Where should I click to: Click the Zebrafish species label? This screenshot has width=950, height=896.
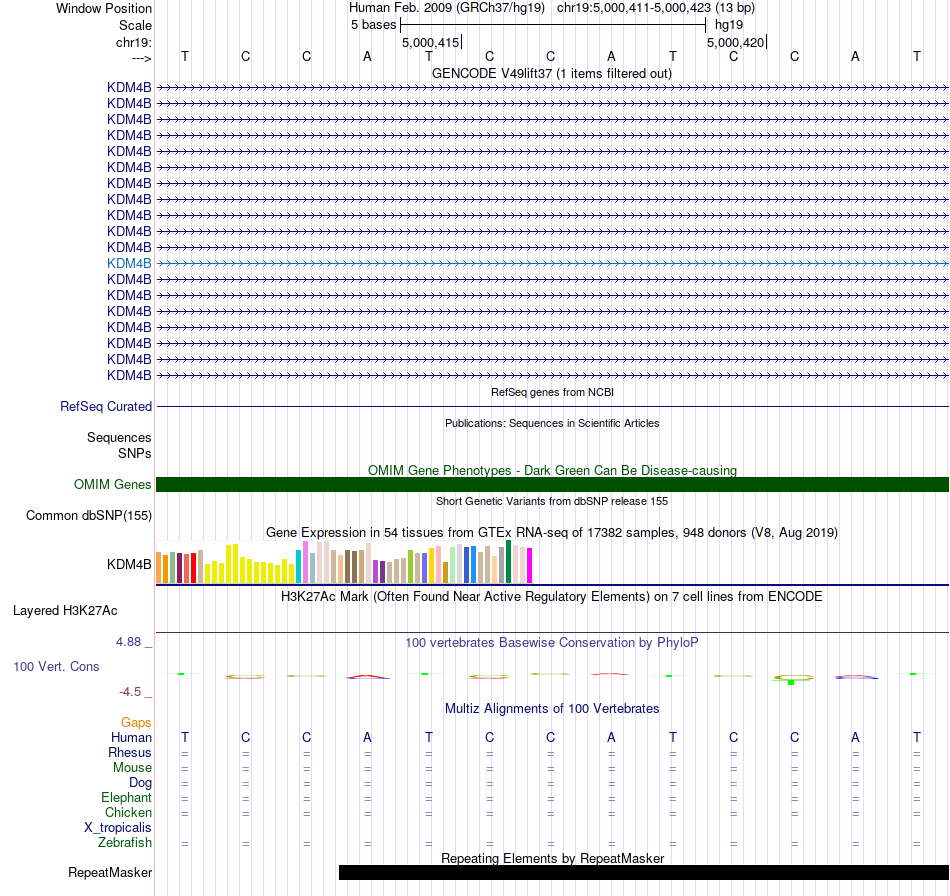click(125, 843)
